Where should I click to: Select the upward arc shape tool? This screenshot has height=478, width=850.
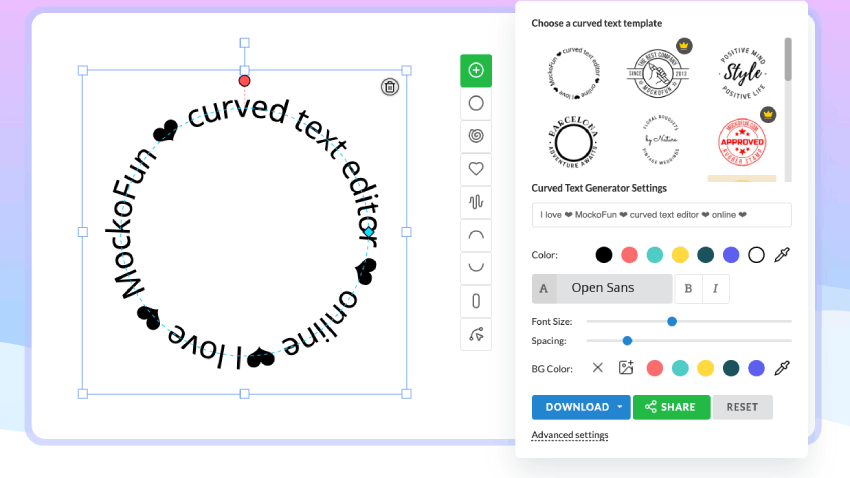coord(476,235)
